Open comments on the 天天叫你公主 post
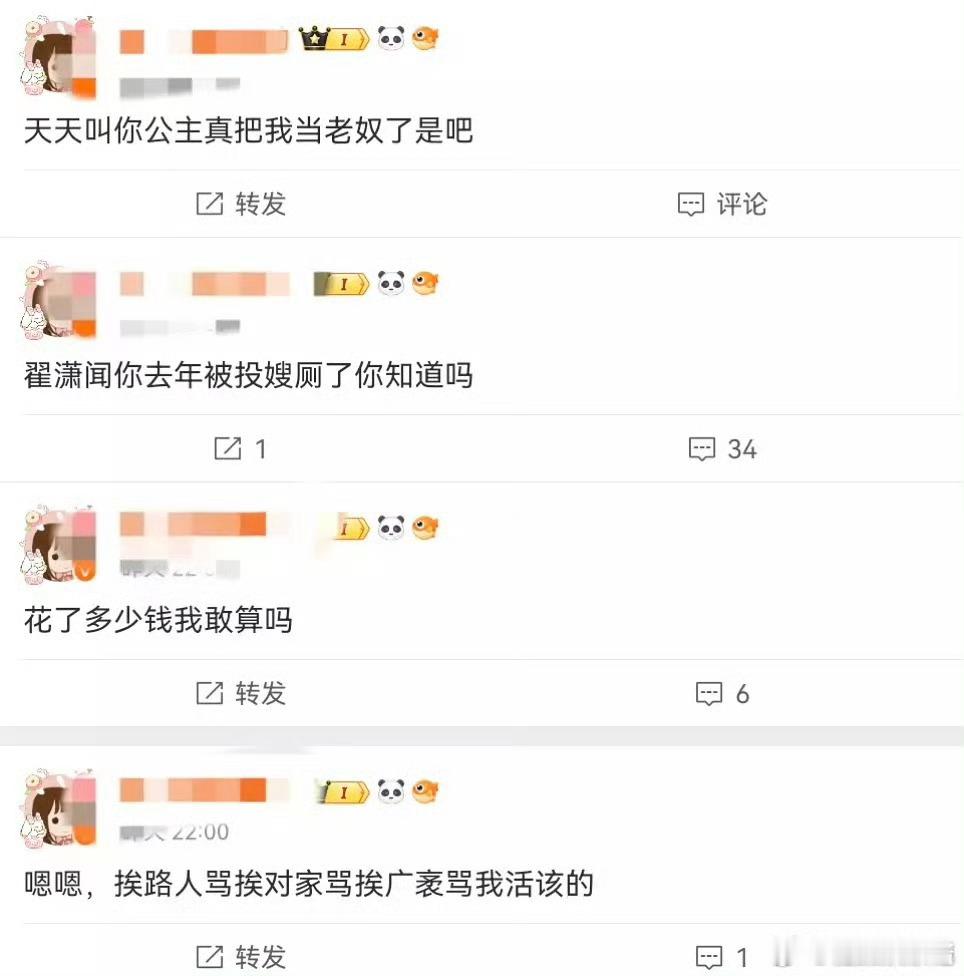The width and height of the screenshot is (964, 976). (x=722, y=204)
